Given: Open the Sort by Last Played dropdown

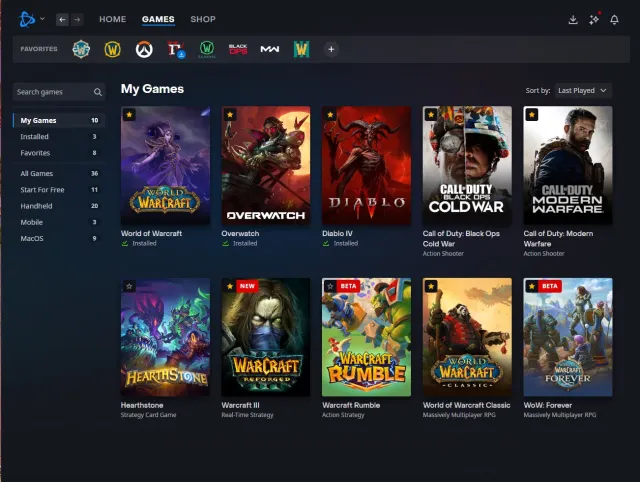Looking at the screenshot, I should (x=582, y=91).
